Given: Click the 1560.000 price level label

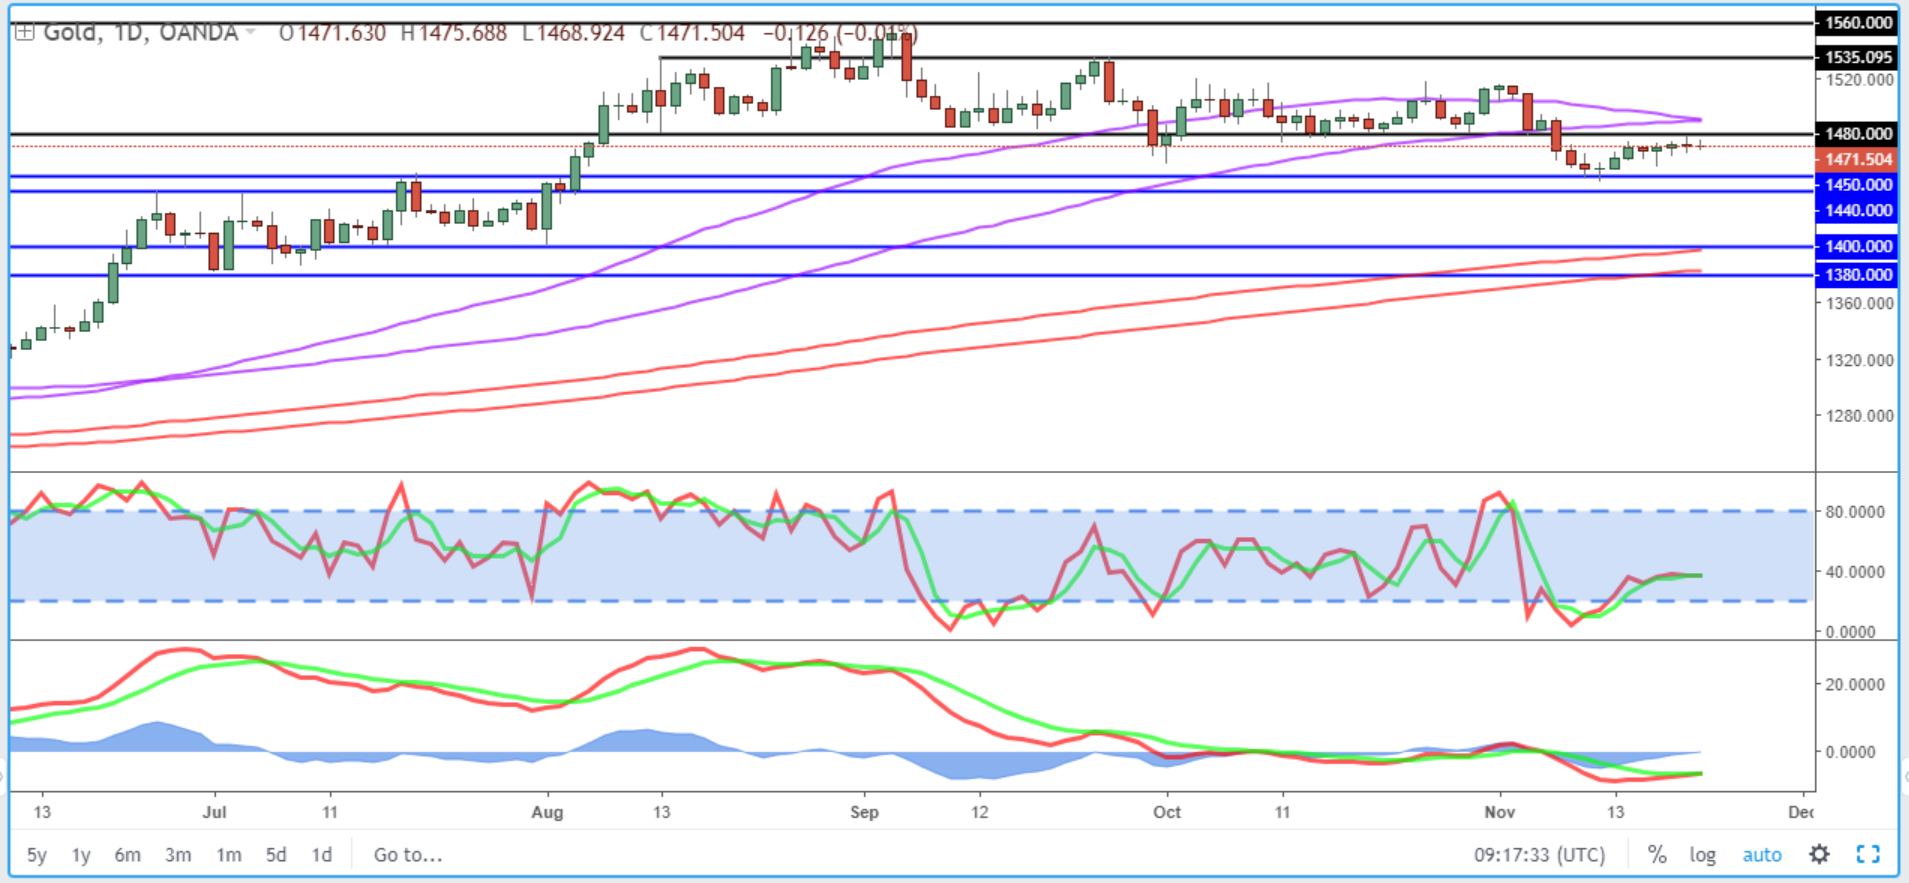Looking at the screenshot, I should (x=1857, y=22).
